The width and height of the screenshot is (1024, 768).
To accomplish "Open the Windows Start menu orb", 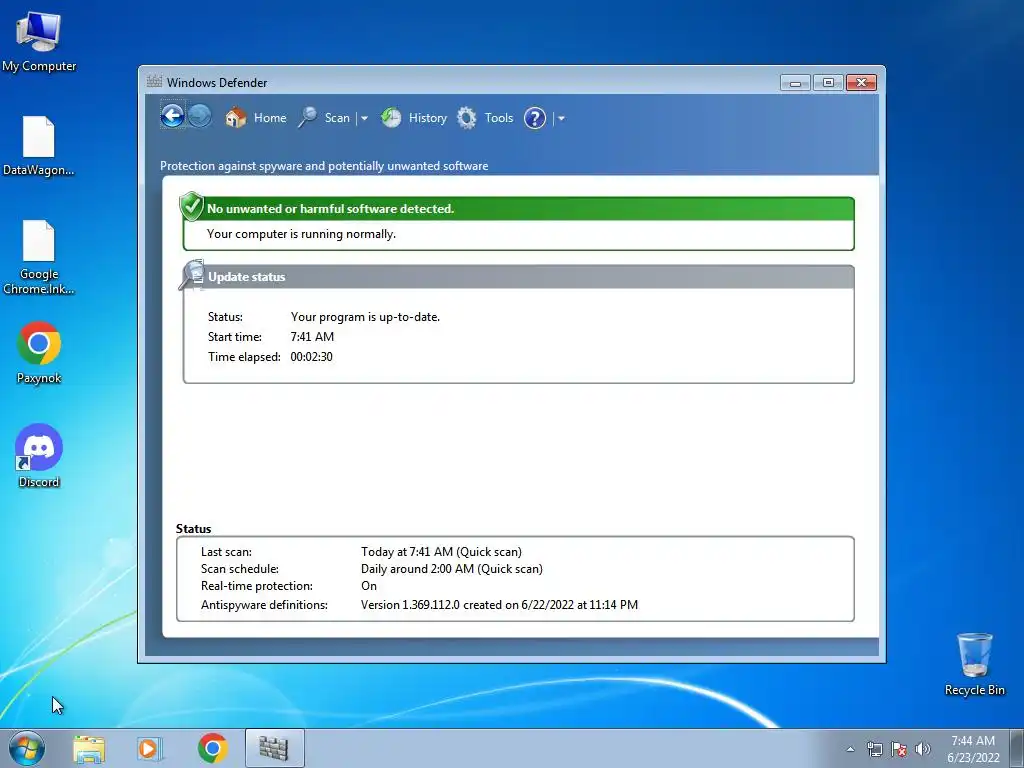I will (x=27, y=748).
